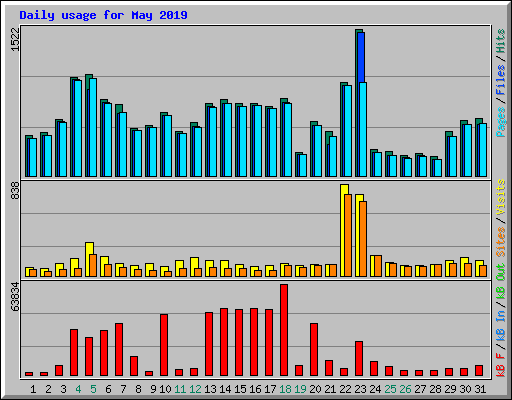Click day 23 on the x-axis
Viewport: 512px width, 400px height.
click(x=360, y=389)
